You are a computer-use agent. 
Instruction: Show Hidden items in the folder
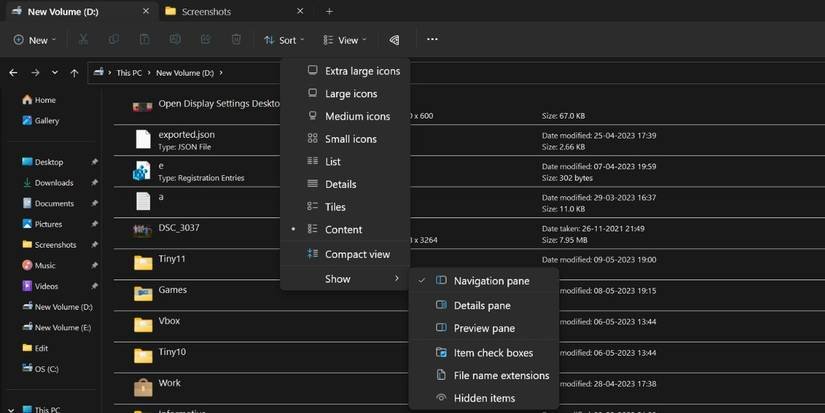click(484, 398)
